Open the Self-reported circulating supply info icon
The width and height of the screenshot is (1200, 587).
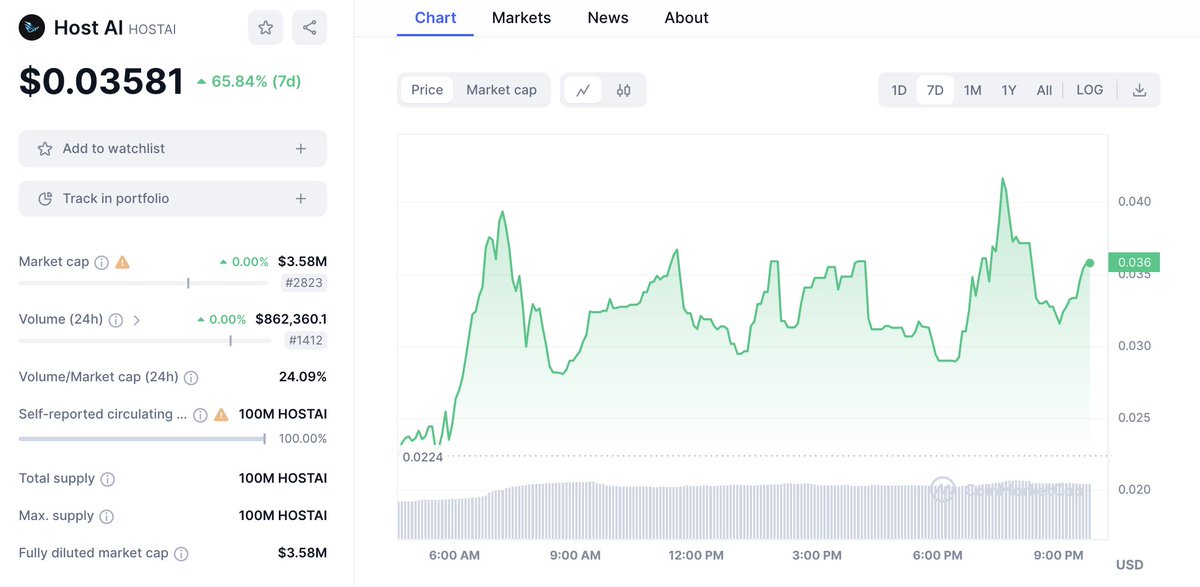200,414
